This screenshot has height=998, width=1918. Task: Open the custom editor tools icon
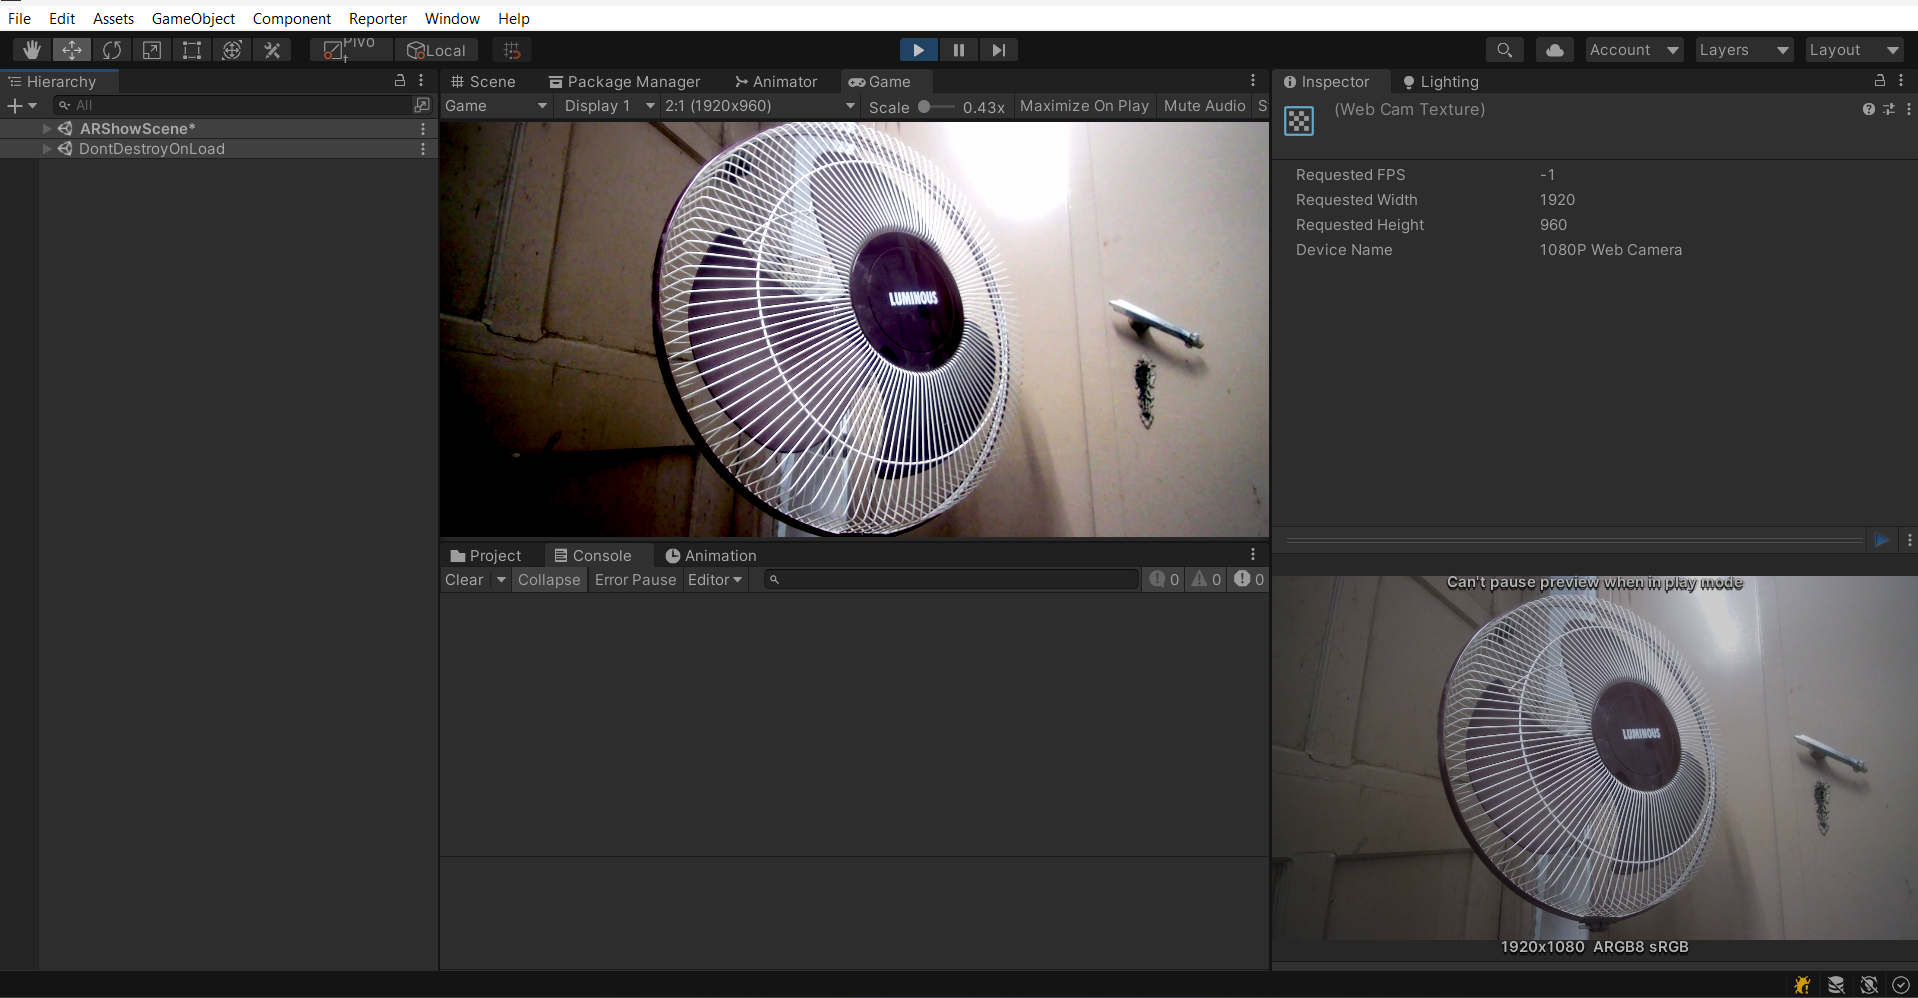(271, 49)
